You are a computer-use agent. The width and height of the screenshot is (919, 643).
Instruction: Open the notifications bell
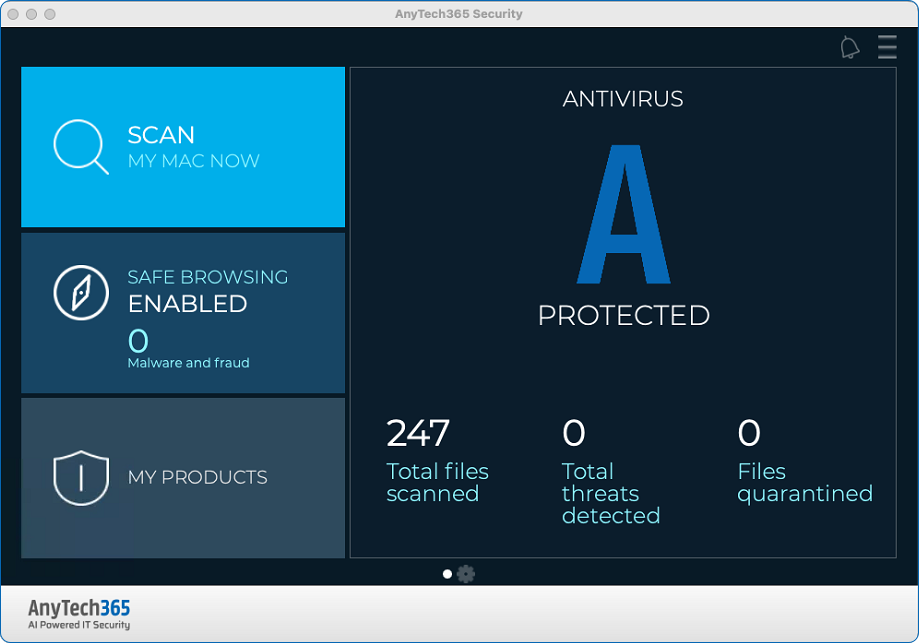click(x=849, y=47)
